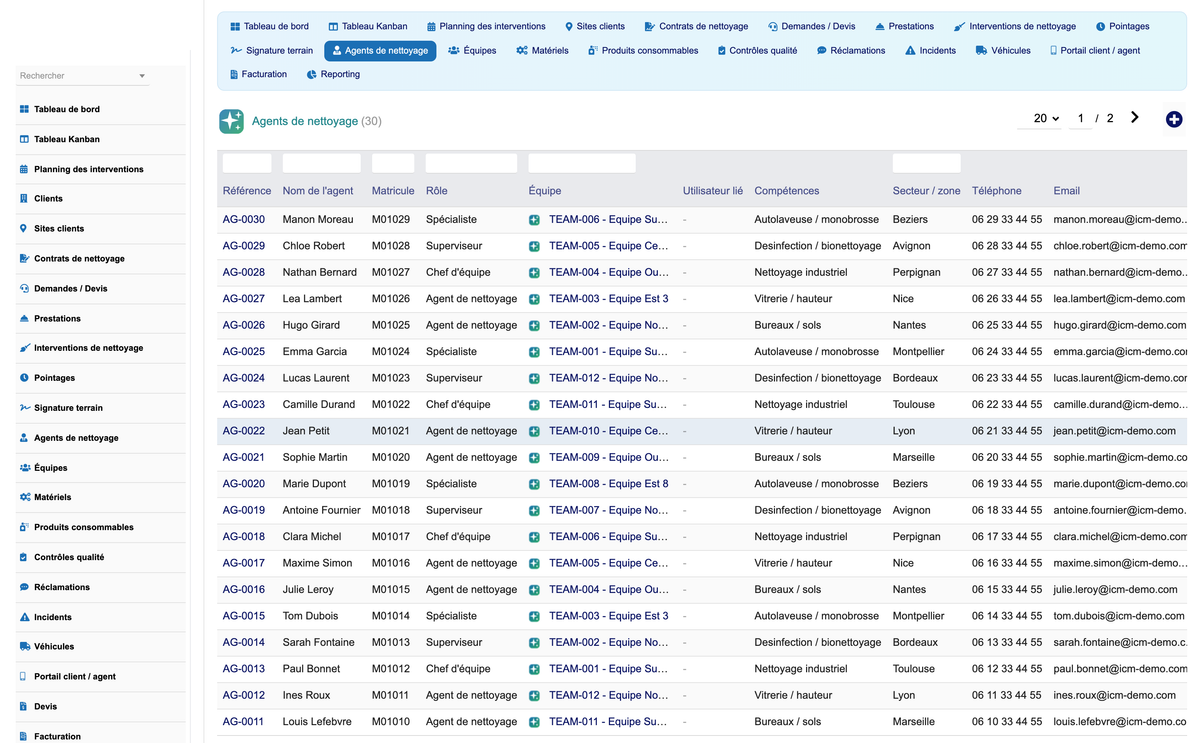Open agent record AG-0011
Viewport: 1200px width, 743px height.
tap(244, 721)
